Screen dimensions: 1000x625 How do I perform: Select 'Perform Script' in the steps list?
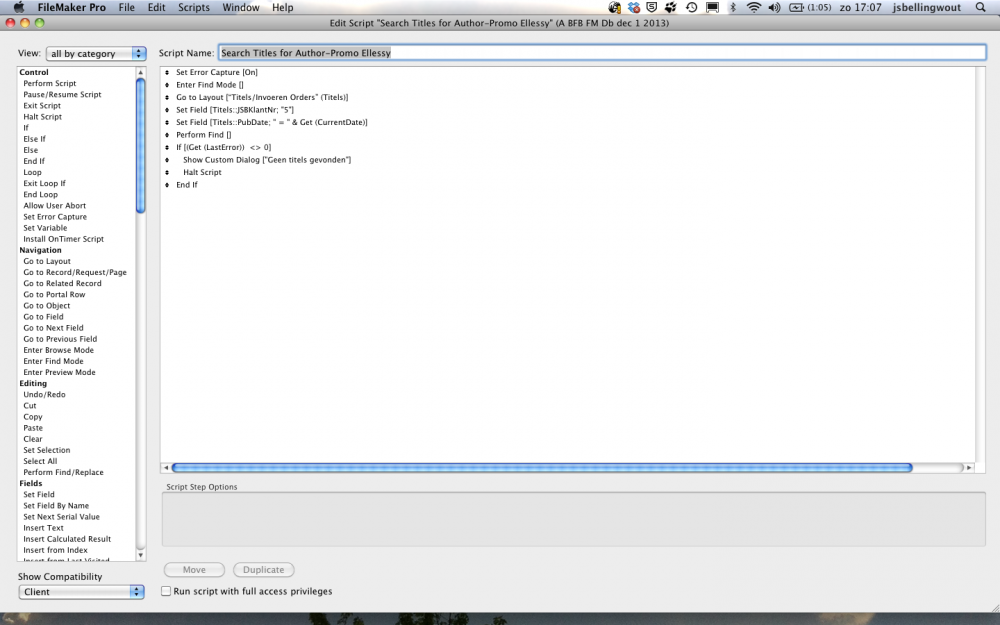pos(50,84)
